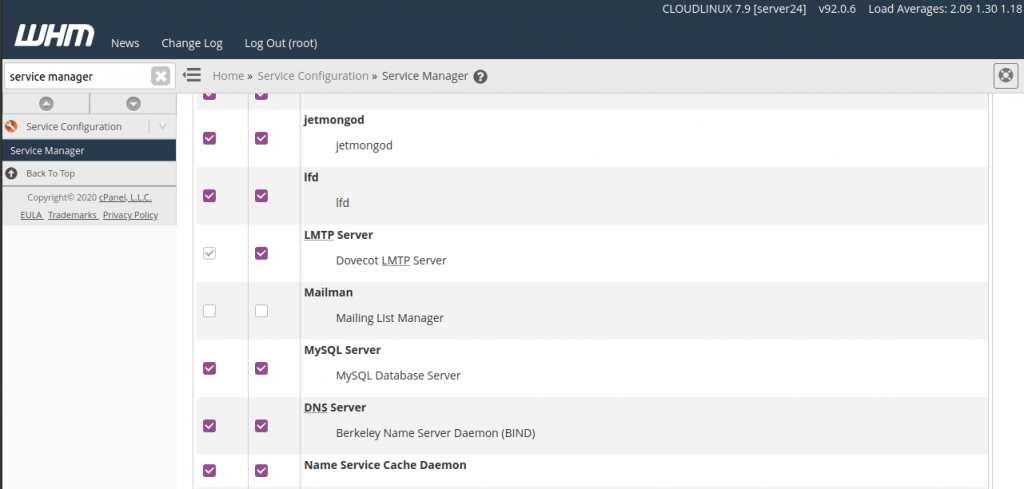
Task: Toggle the second LMTP Server checkbox
Action: click(x=261, y=253)
